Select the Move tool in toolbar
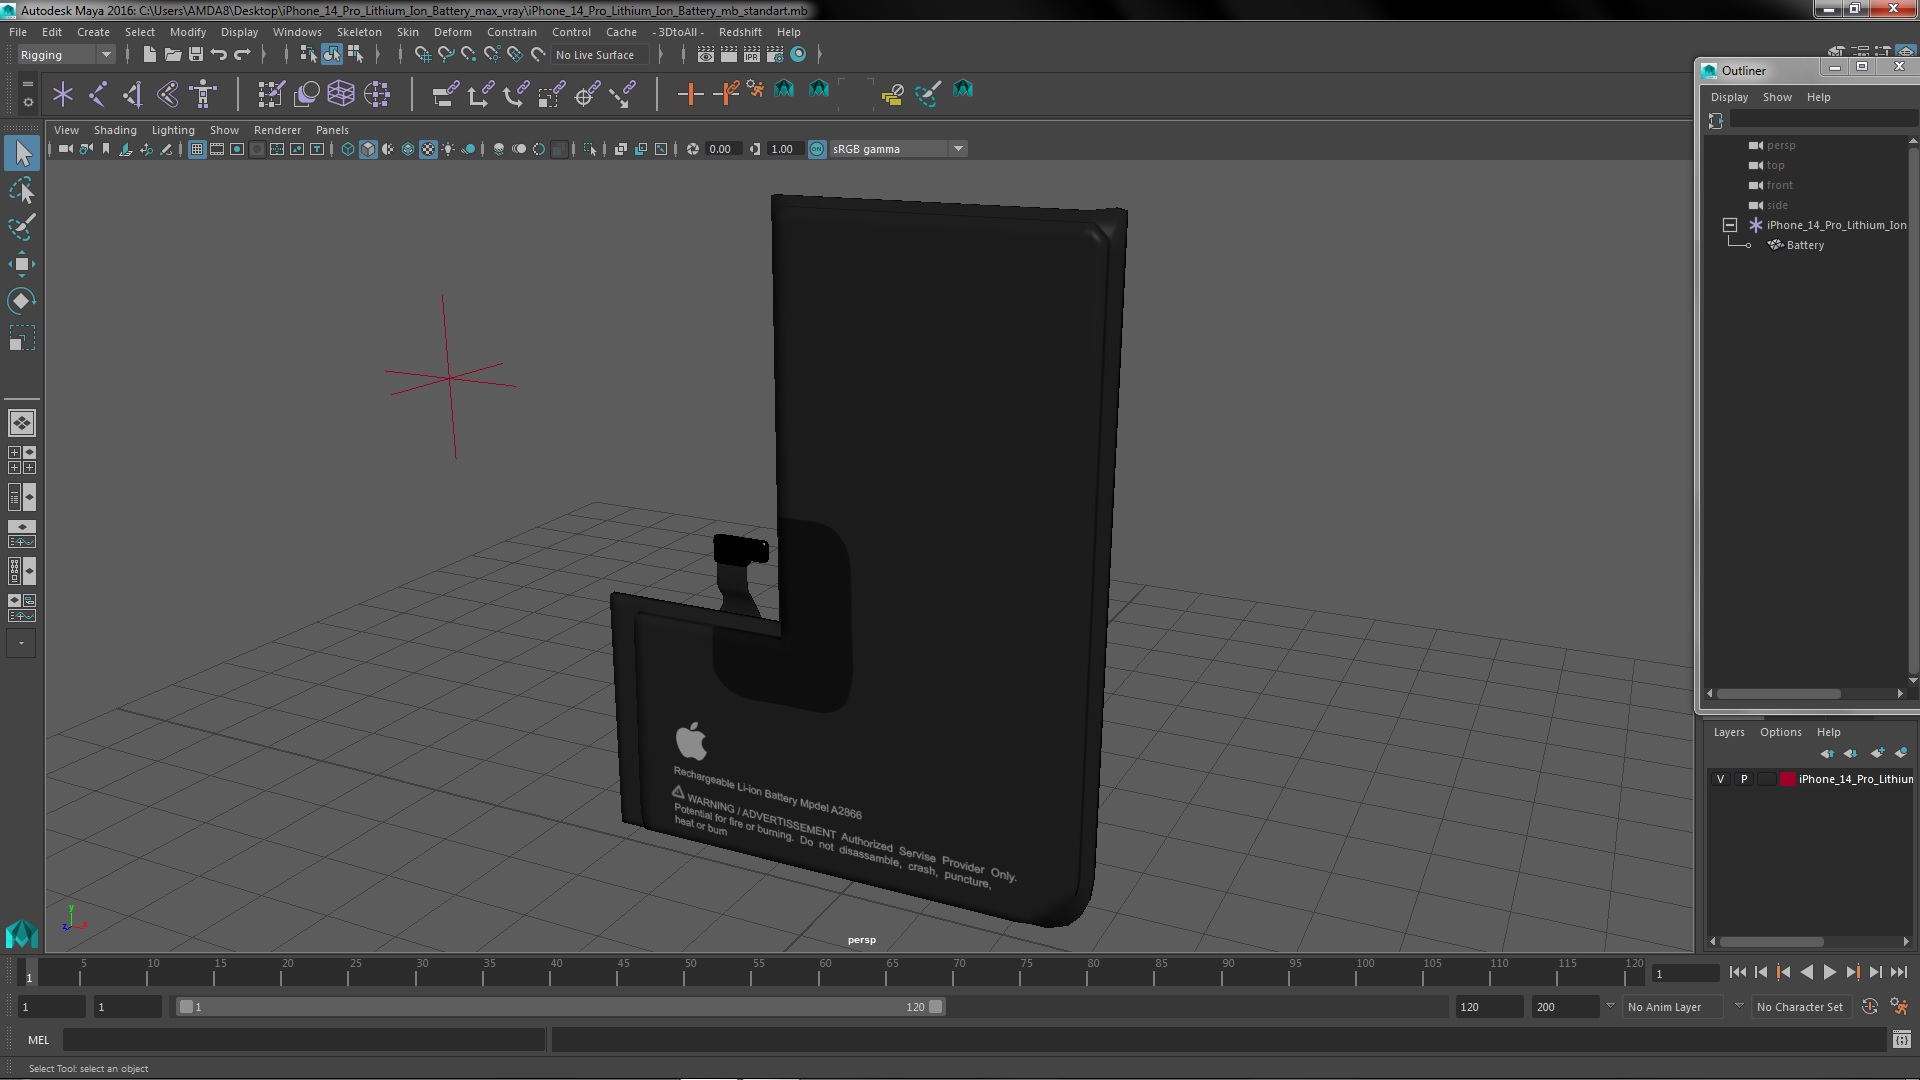The height and width of the screenshot is (1080, 1920). (x=21, y=264)
